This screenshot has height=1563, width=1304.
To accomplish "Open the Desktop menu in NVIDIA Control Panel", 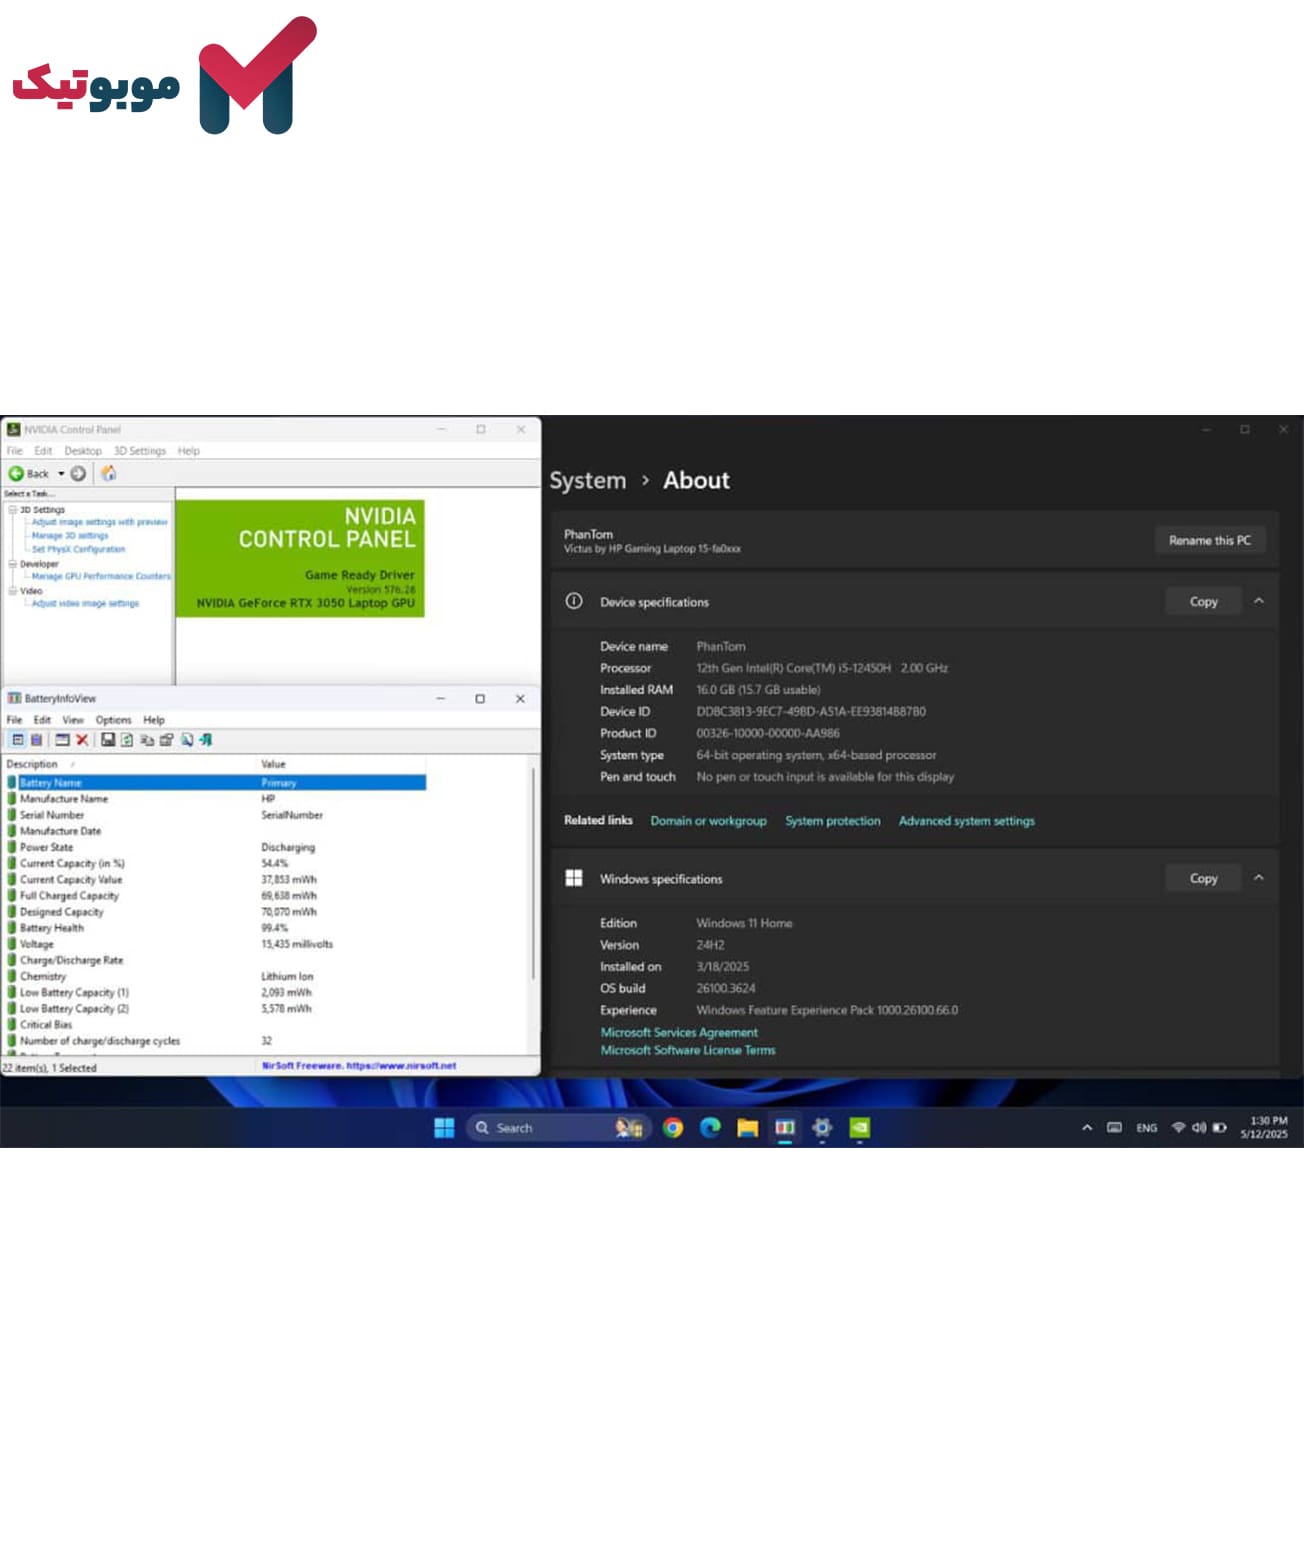I will coord(83,451).
